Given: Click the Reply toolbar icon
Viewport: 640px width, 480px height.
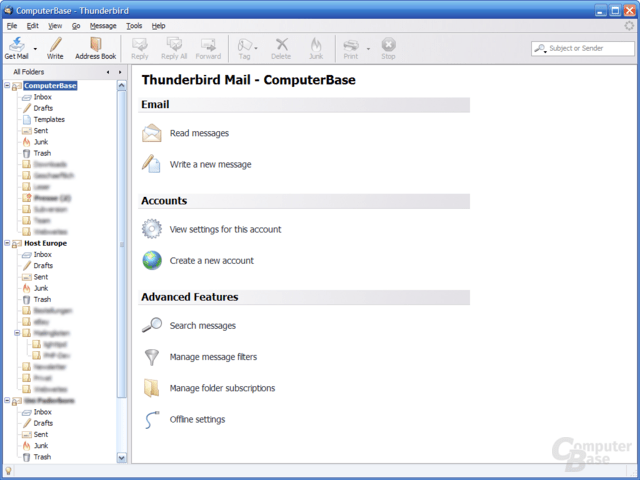Looking at the screenshot, I should click(x=140, y=44).
